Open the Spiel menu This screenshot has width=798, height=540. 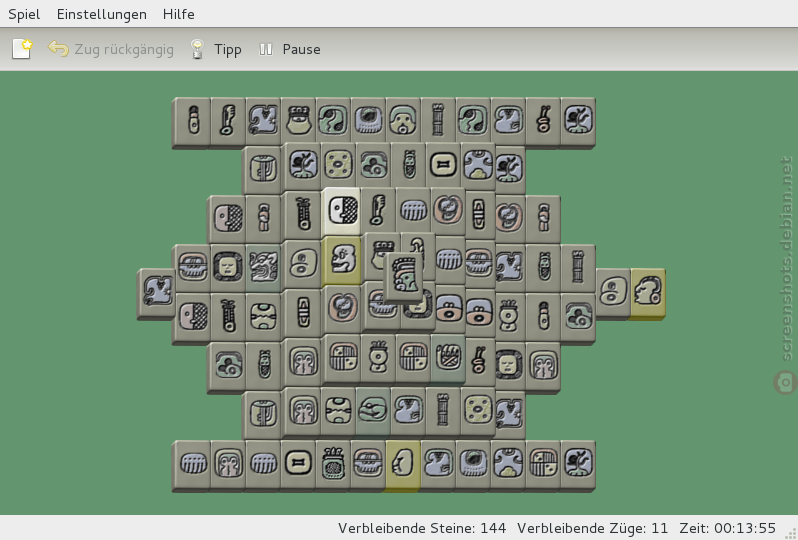[24, 14]
